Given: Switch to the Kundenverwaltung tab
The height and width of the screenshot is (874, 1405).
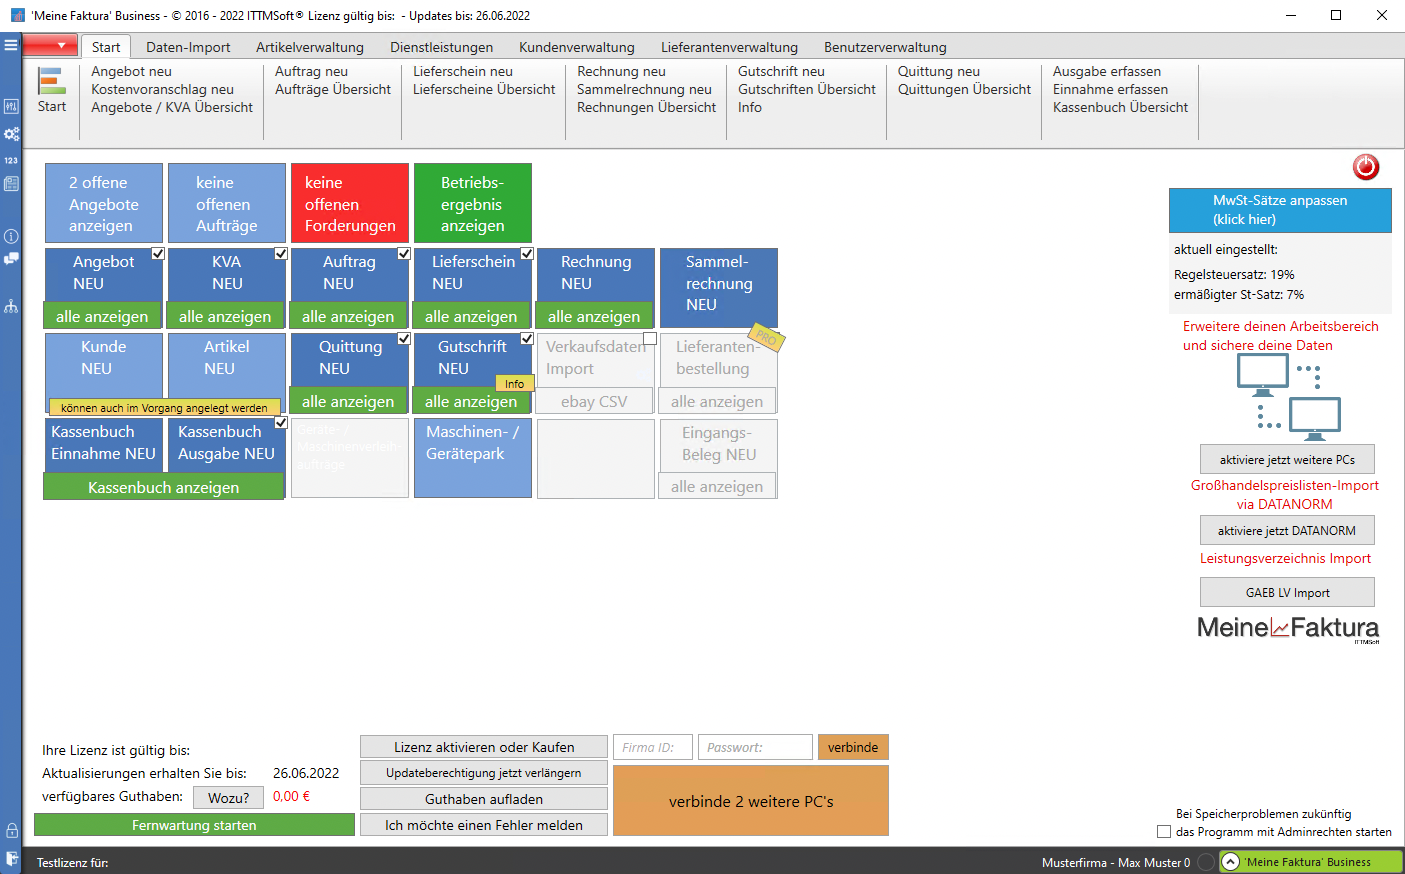Looking at the screenshot, I should coord(577,47).
